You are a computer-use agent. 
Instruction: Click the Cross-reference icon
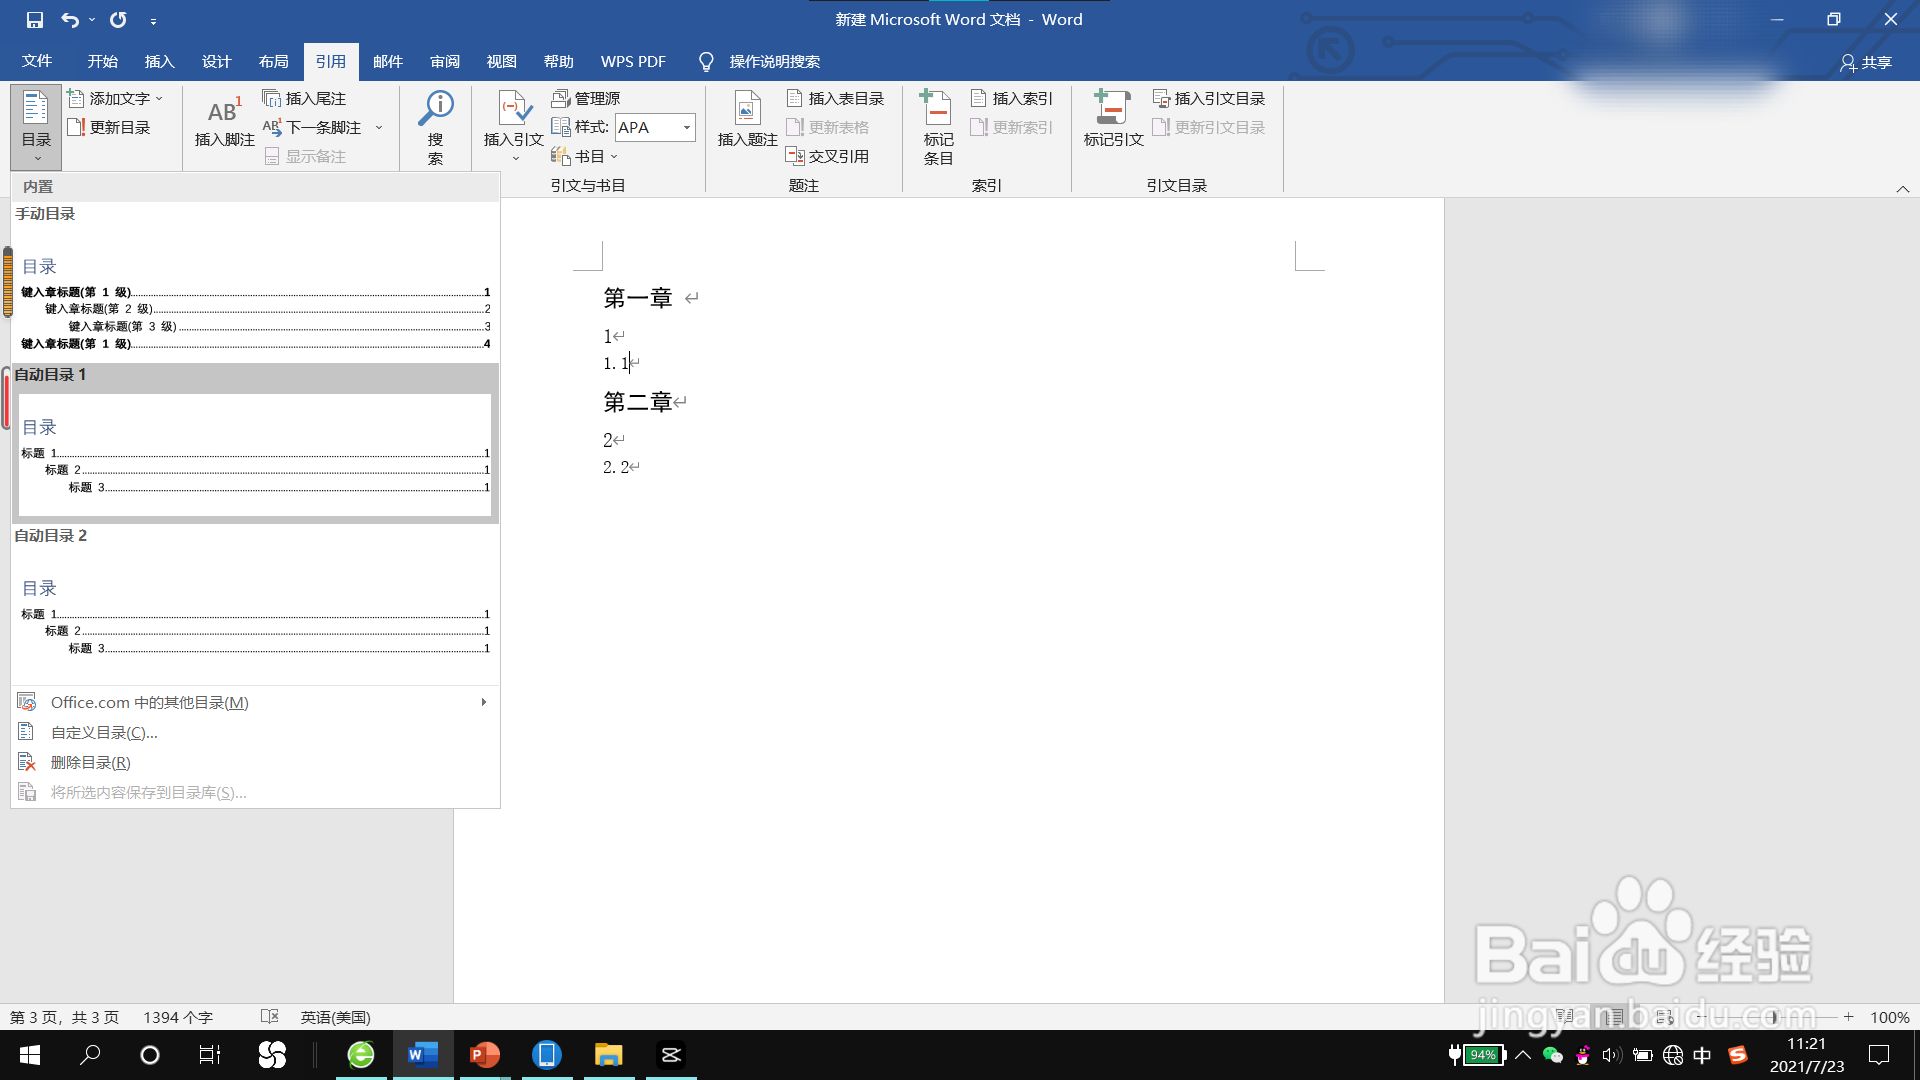795,156
